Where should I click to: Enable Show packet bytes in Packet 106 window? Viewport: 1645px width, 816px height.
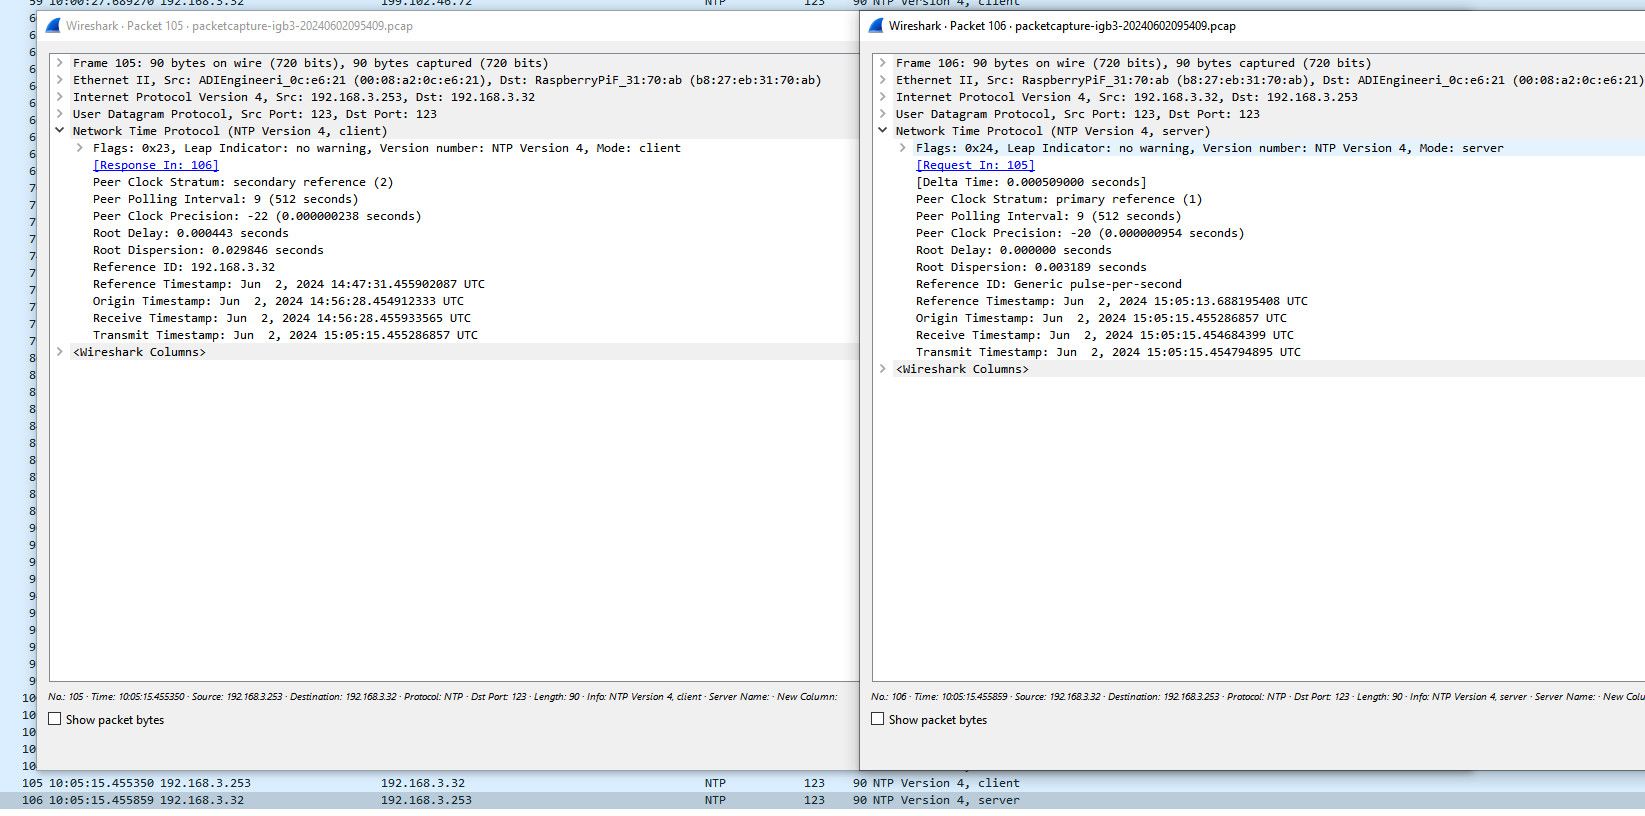pos(877,719)
